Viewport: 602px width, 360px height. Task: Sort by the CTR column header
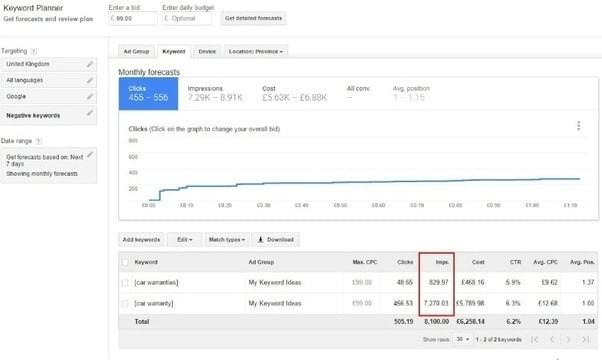pos(515,262)
